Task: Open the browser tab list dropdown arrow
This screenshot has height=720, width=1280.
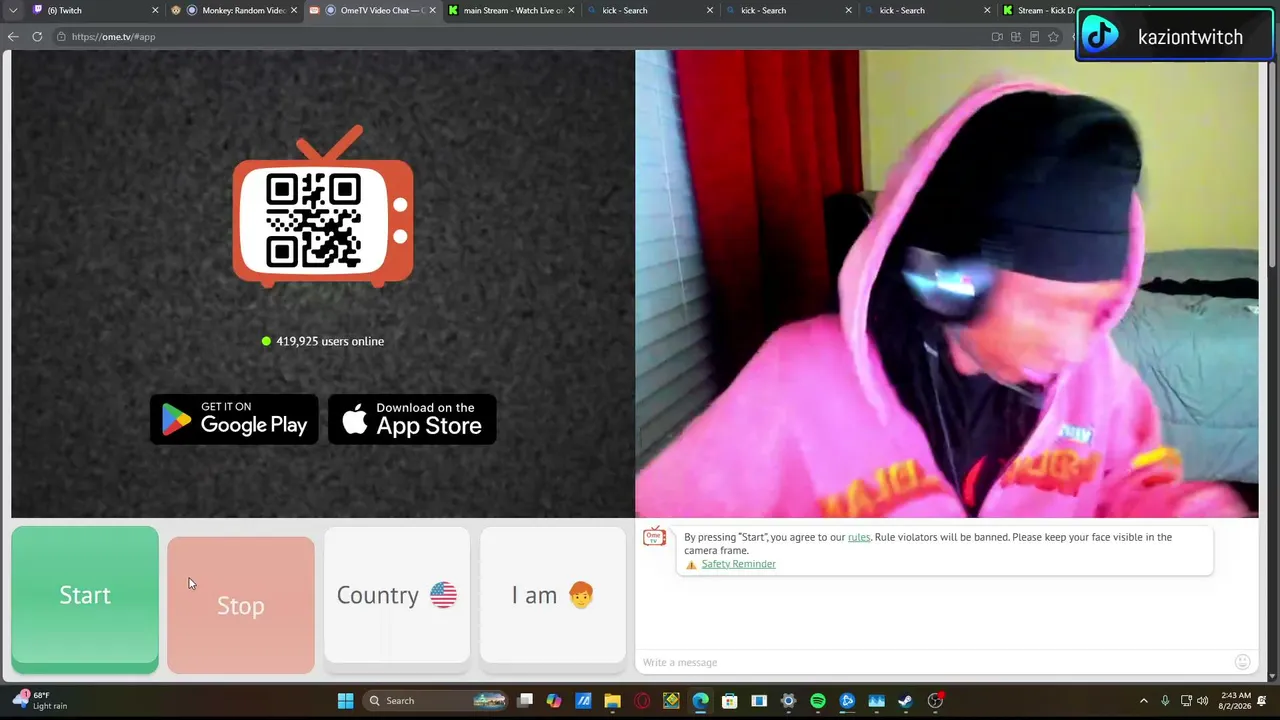Action: tap(13, 10)
